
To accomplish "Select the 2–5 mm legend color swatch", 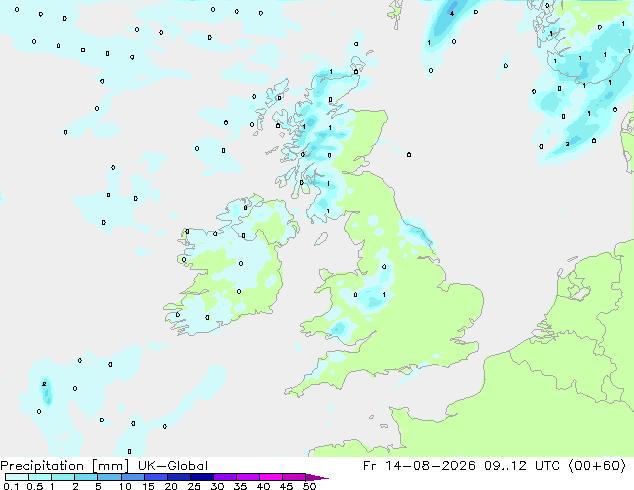I will [86, 477].
